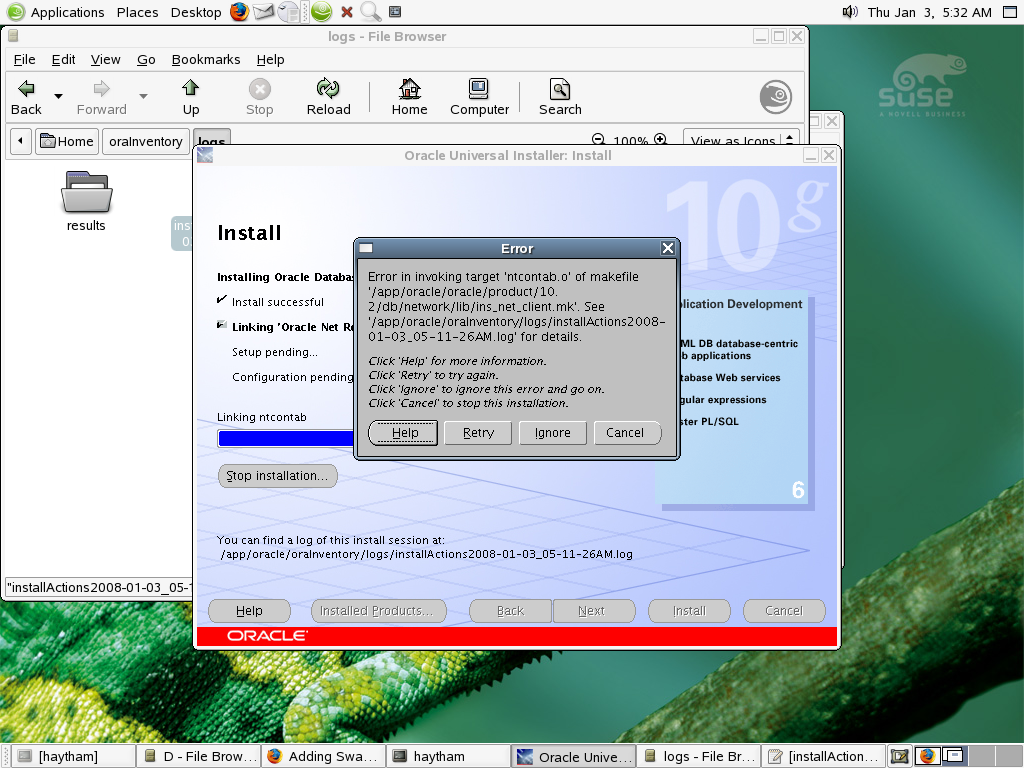This screenshot has width=1024, height=768.
Task: Open the volume speaker control
Action: tap(850, 12)
